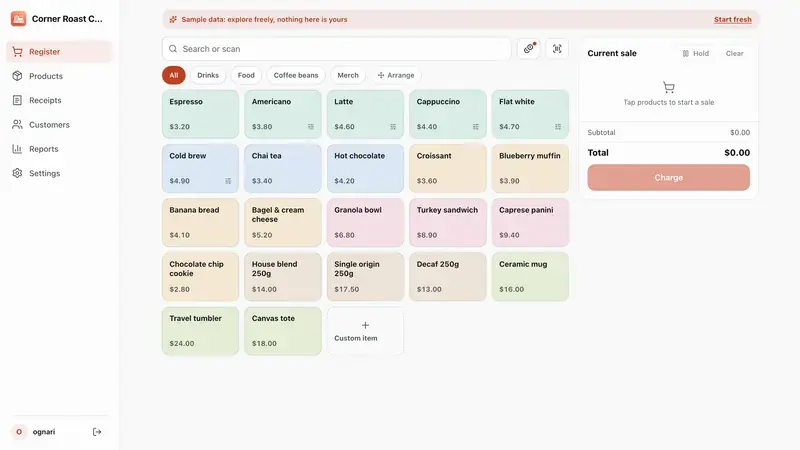Image resolution: width=800 pixels, height=450 pixels.
Task: Click the empty cart icon in Current sale
Action: pos(668,87)
